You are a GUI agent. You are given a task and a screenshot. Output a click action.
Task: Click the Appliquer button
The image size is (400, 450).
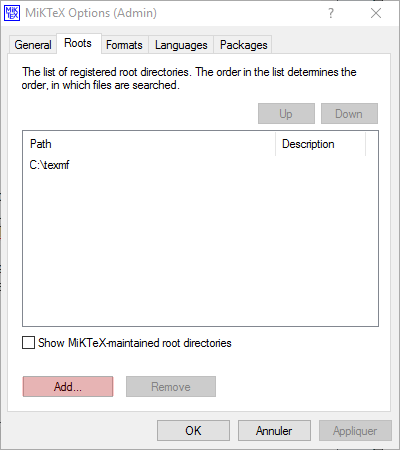coord(355,431)
